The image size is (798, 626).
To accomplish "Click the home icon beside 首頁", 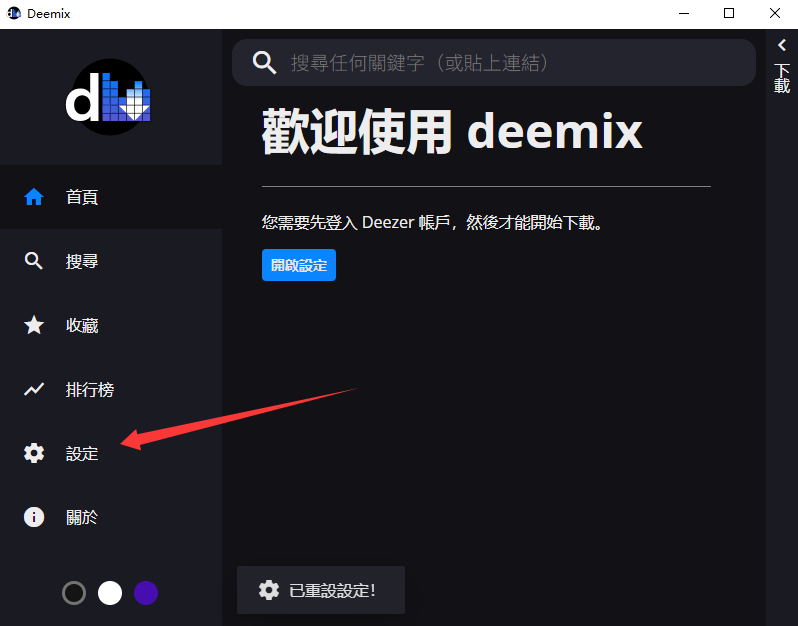I will click(34, 196).
